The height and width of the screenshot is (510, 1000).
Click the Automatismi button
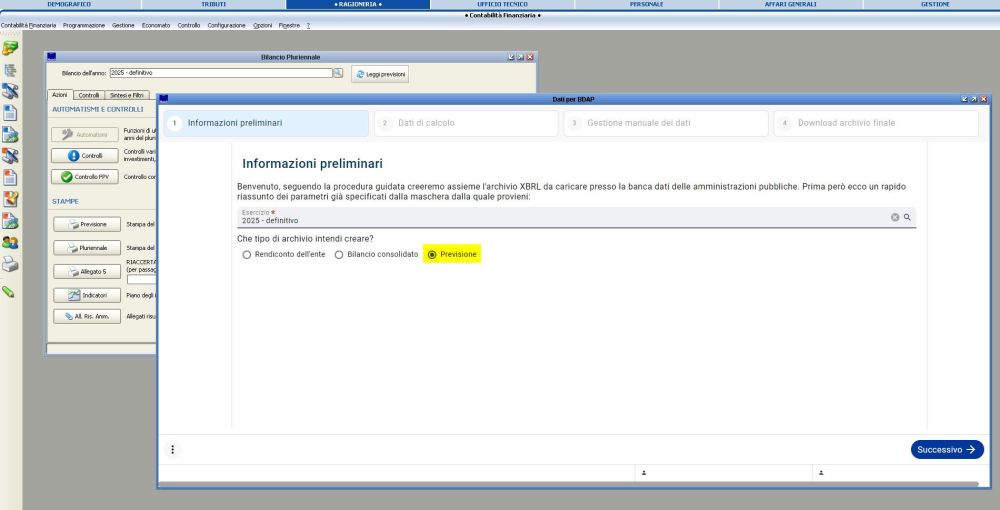click(x=85, y=135)
